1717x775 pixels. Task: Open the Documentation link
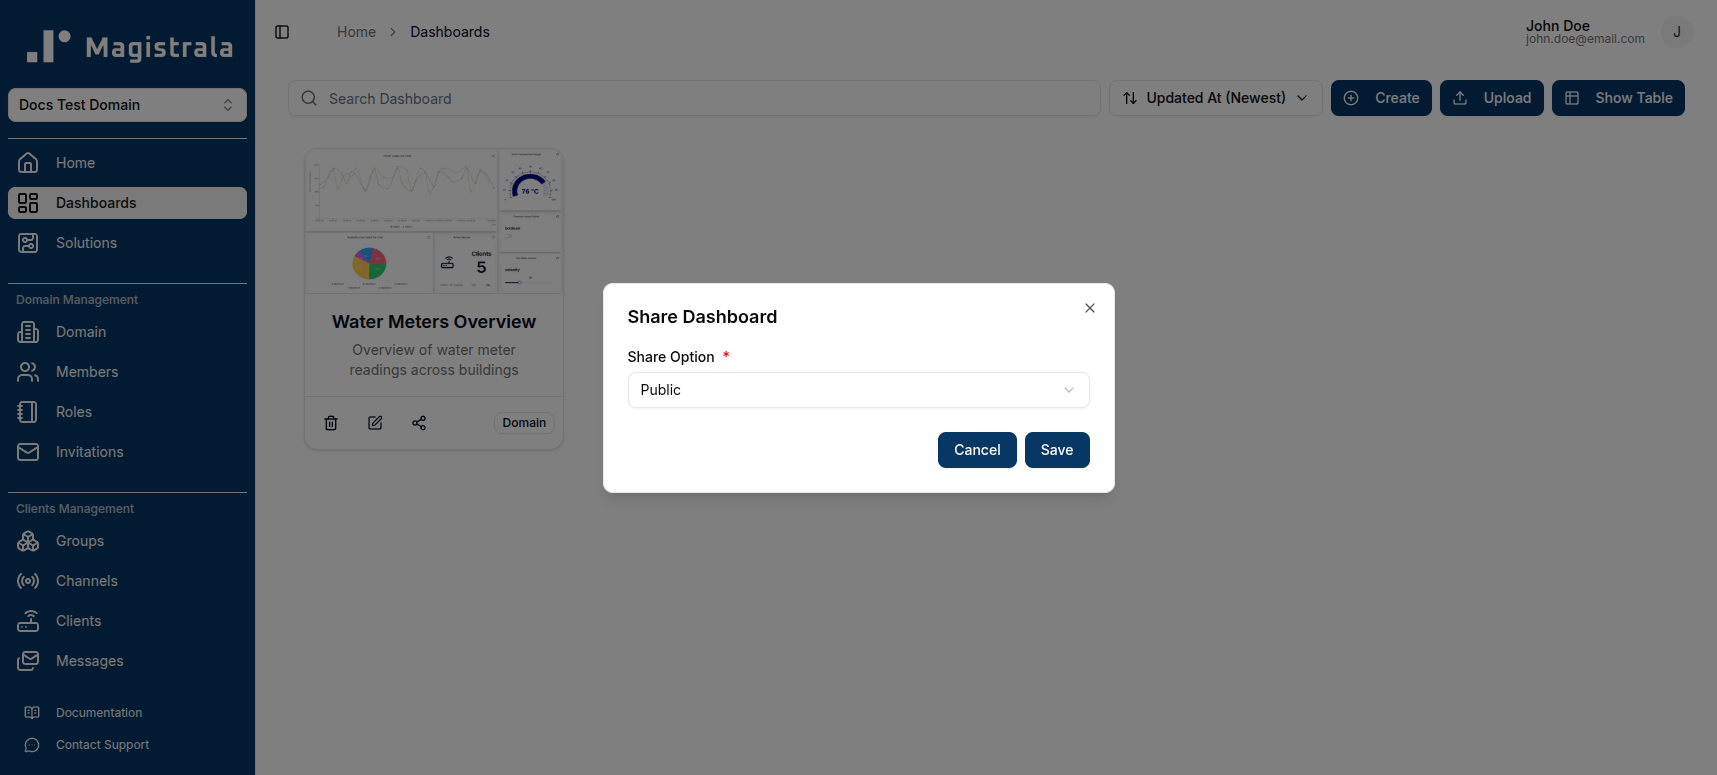pyautogui.click(x=99, y=713)
